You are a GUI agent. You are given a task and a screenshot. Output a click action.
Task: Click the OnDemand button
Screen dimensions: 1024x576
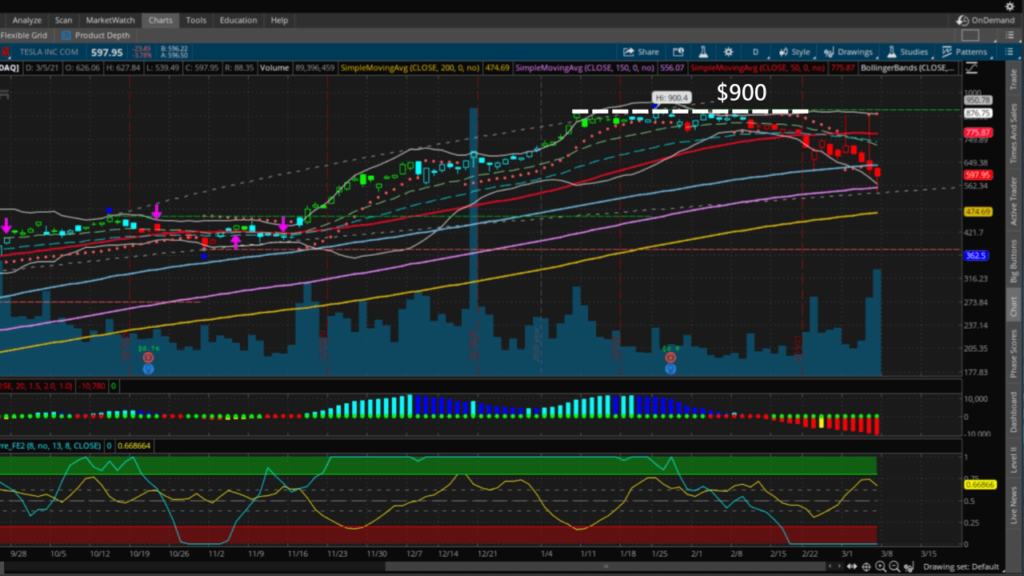[986, 20]
